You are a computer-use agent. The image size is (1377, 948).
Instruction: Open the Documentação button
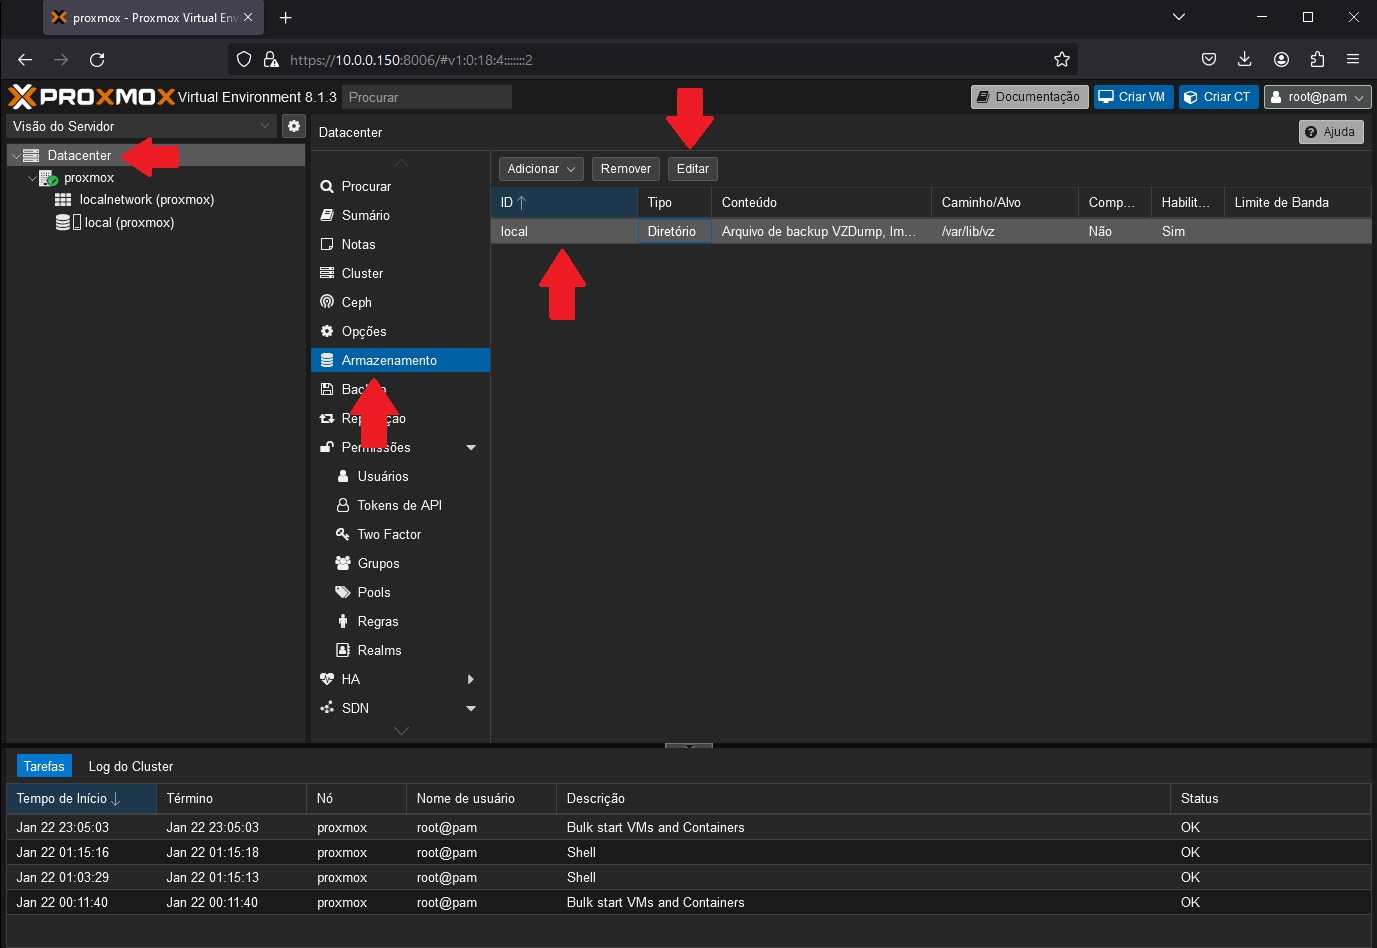[x=1029, y=97]
